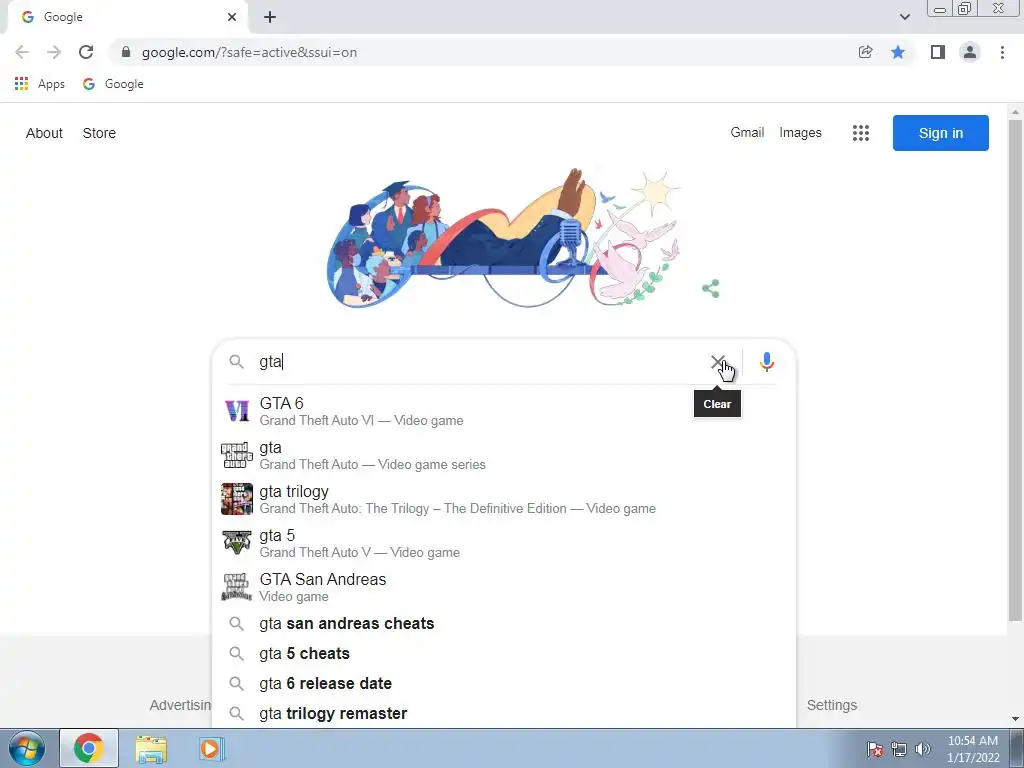Click the Chrome taskbar icon
Image resolution: width=1024 pixels, height=768 pixels.
point(89,748)
